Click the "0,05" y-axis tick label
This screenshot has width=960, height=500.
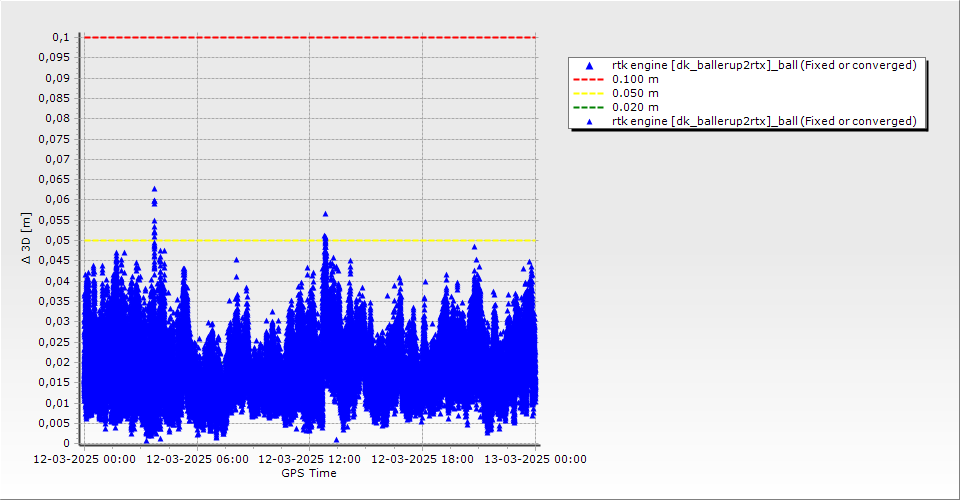click(58, 241)
